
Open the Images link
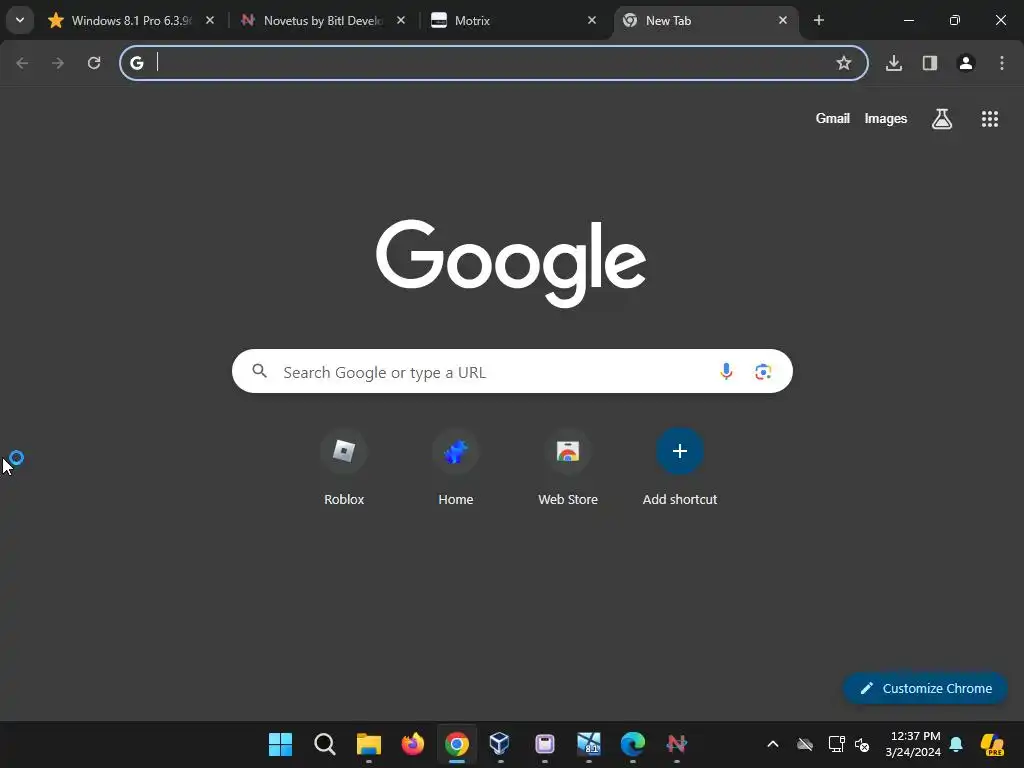[886, 118]
